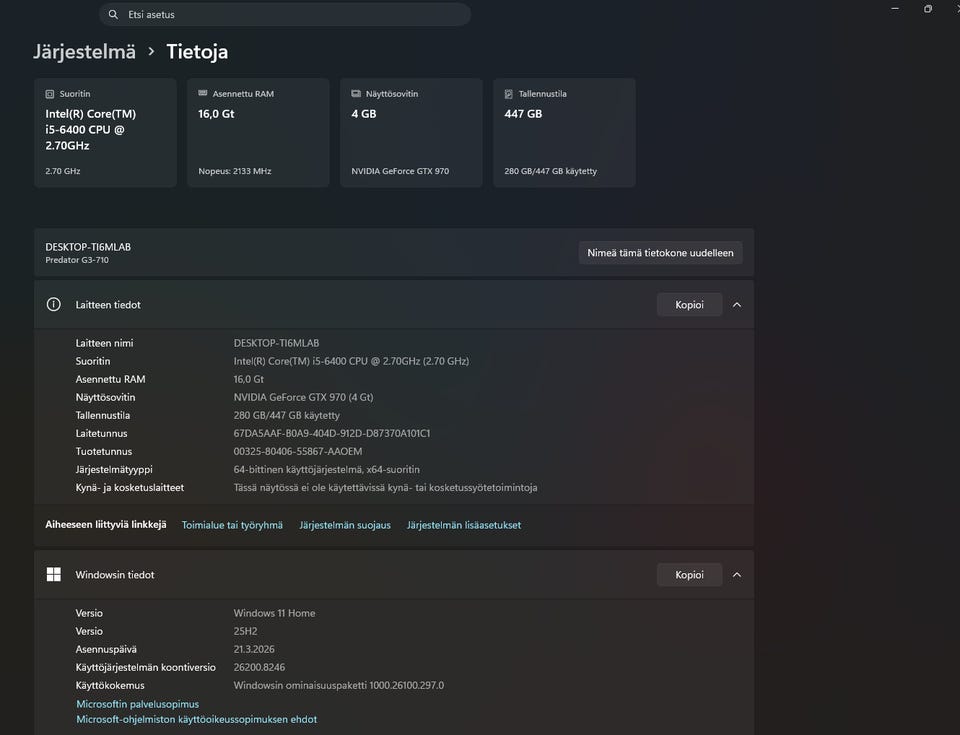Select the Laitteen nimi value DESKTOP-TI6MLAB
This screenshot has height=735, width=960.
[276, 343]
